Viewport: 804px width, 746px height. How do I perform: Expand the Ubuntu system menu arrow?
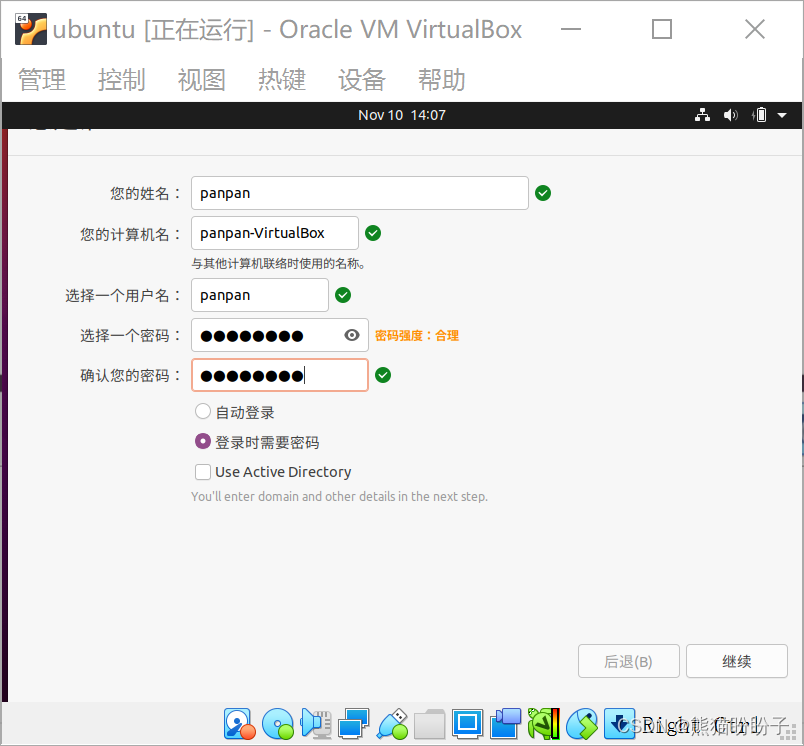click(782, 115)
